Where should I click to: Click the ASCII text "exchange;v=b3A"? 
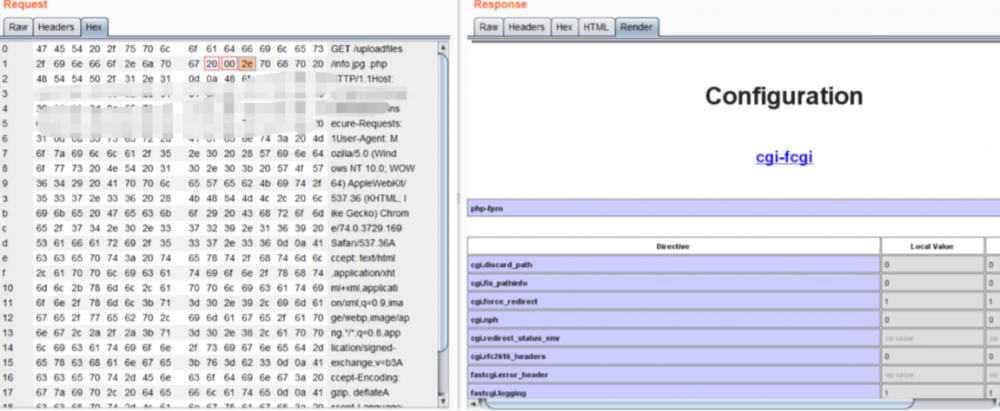[x=364, y=362]
